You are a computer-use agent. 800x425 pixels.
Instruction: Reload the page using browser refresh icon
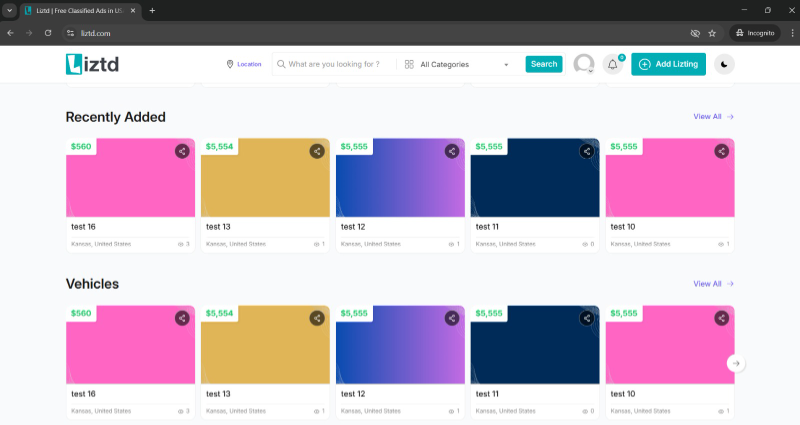tap(47, 33)
